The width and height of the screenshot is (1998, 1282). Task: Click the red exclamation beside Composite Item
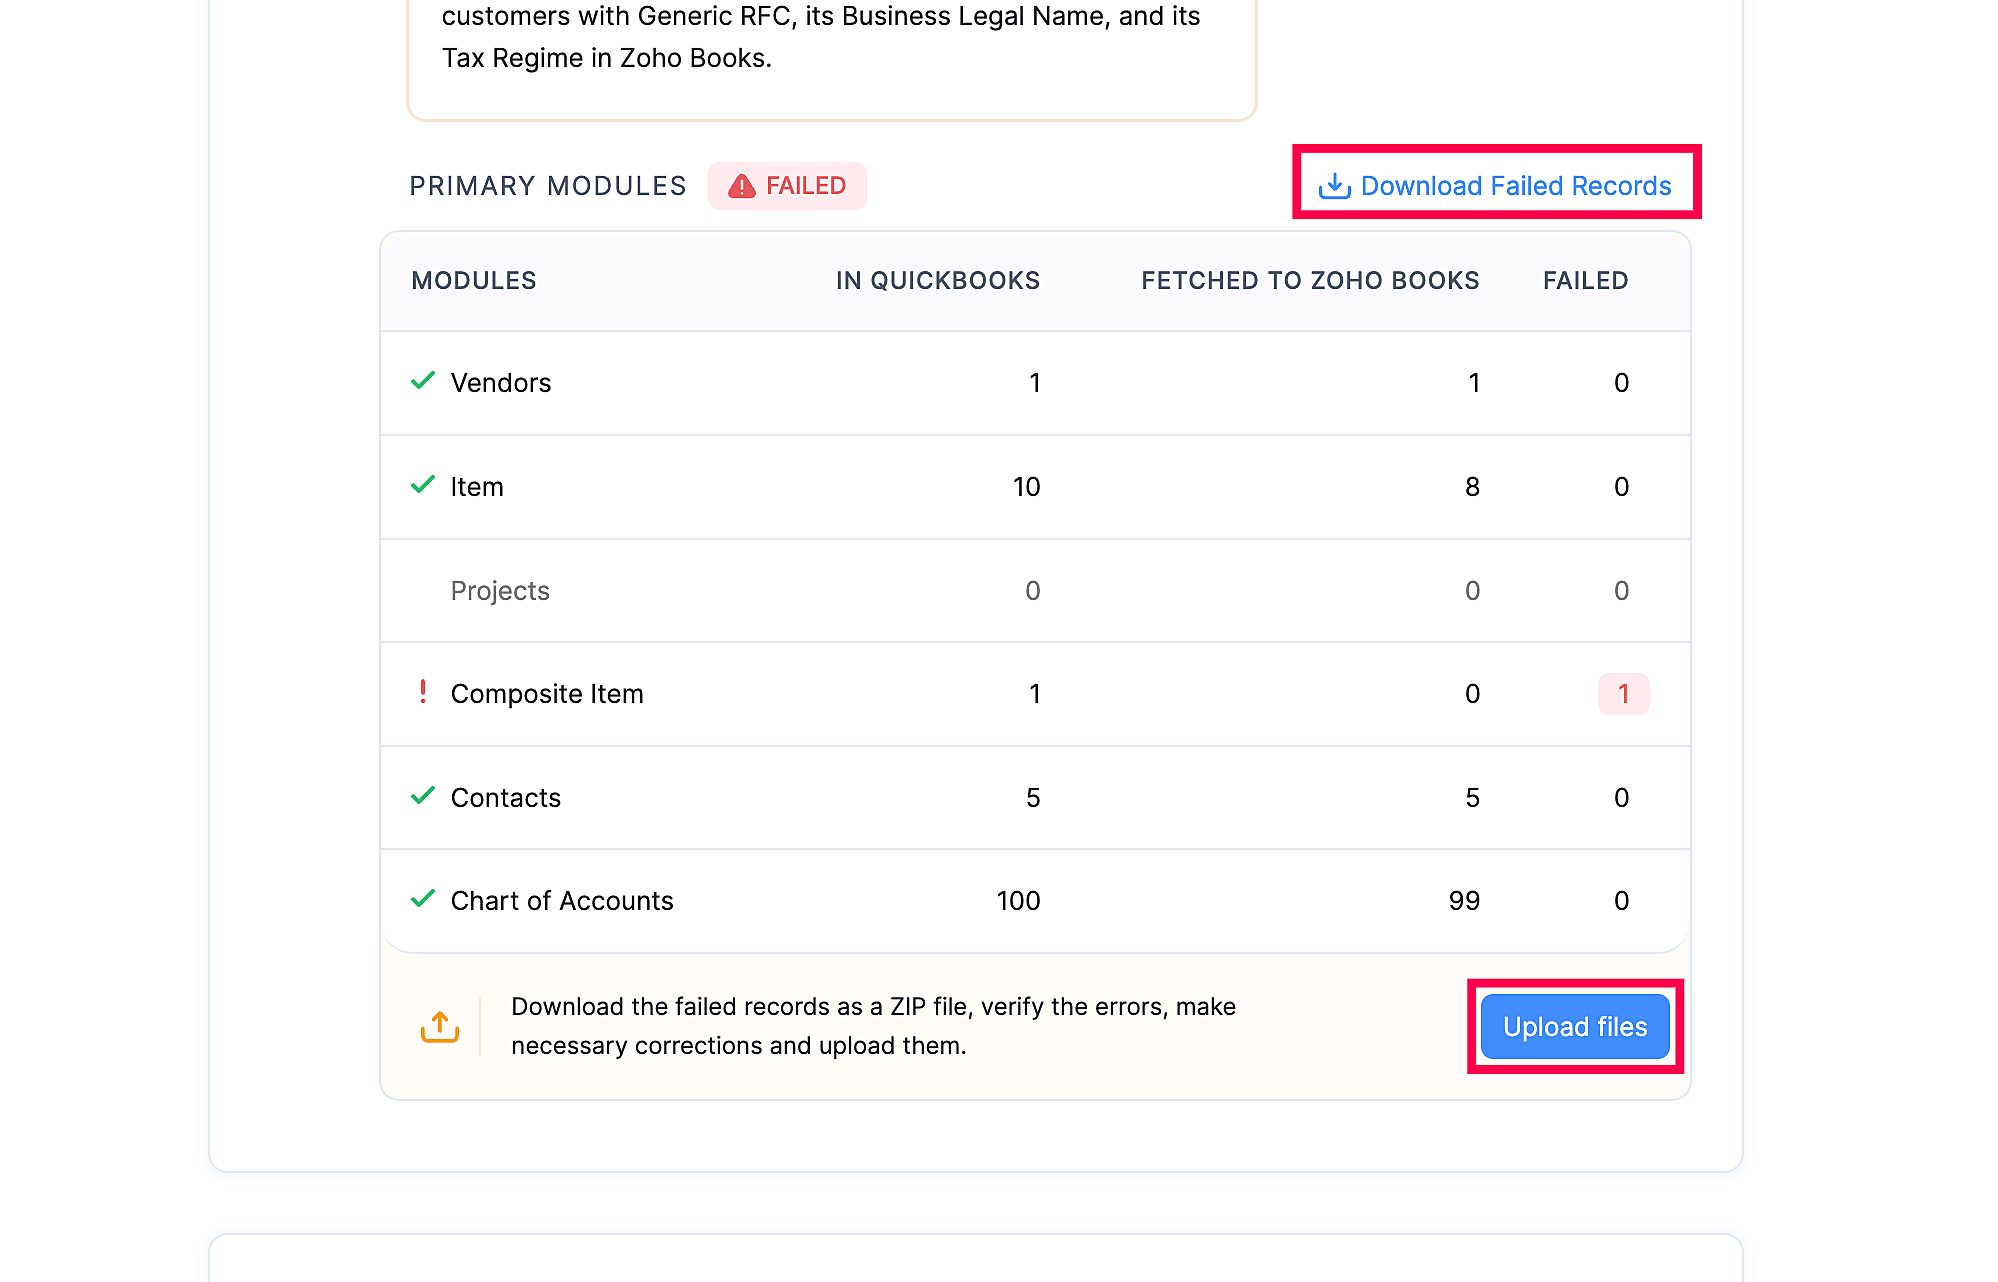click(423, 692)
